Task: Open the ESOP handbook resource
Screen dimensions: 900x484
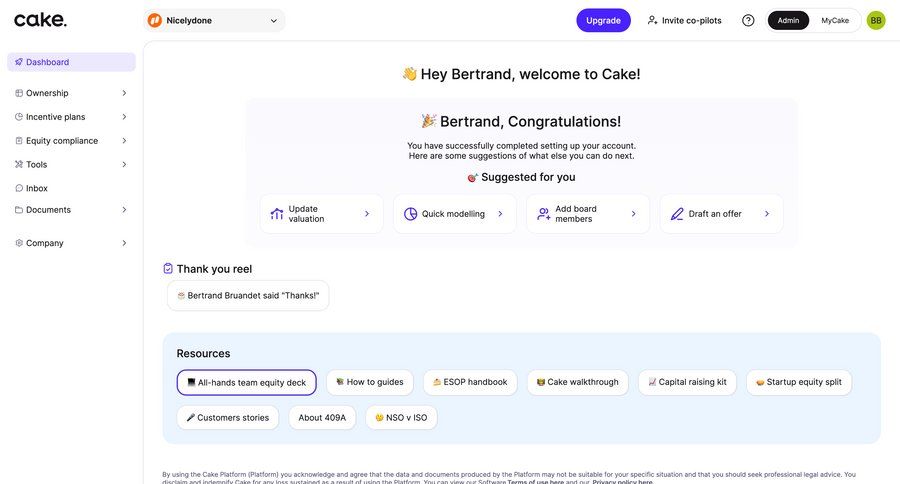Action: [469, 382]
